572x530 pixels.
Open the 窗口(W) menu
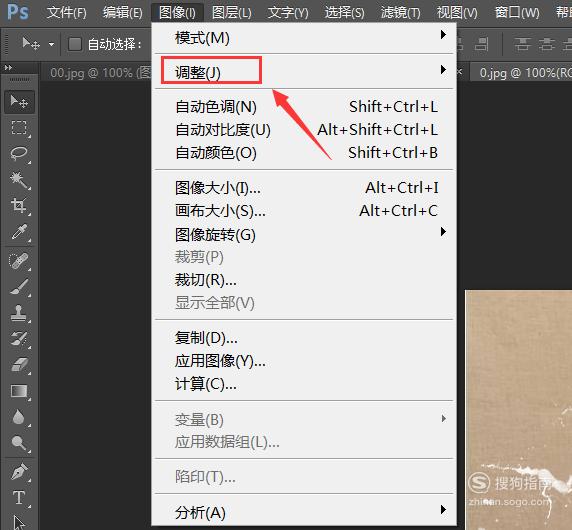(517, 13)
